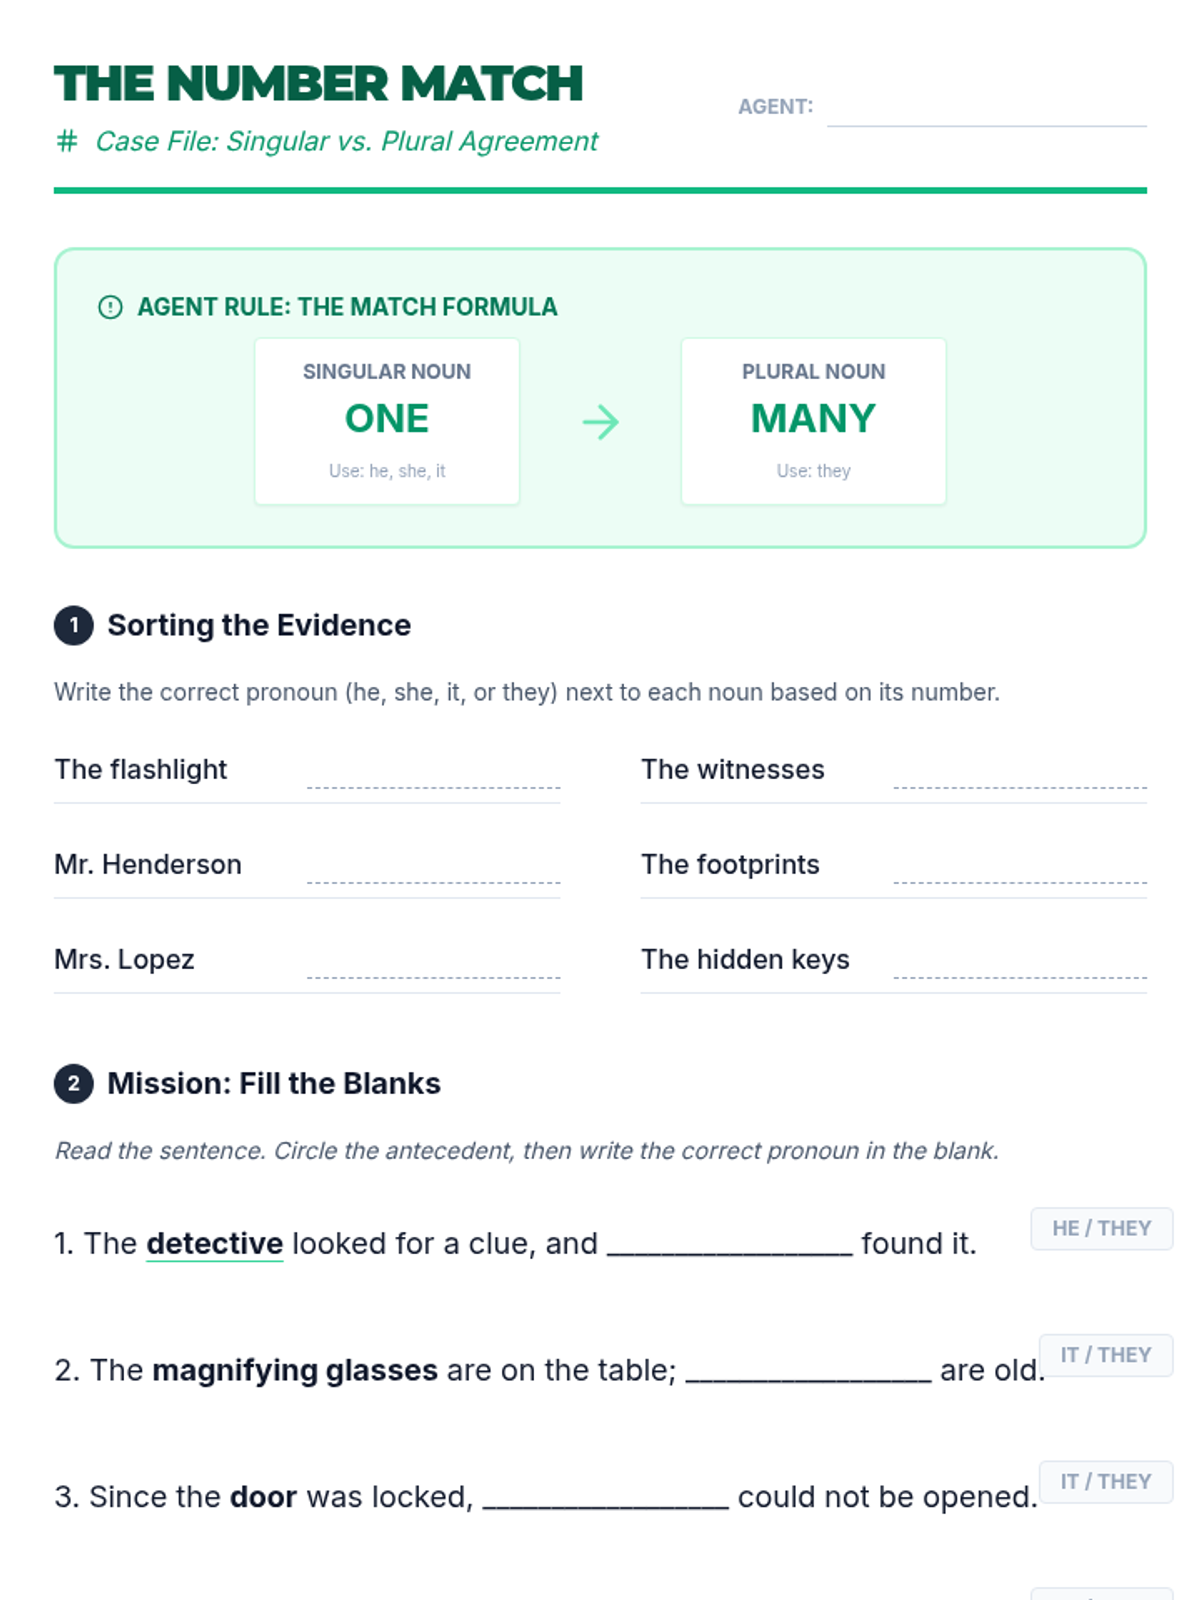Click the hash icon beside Case File subtitle
This screenshot has height=1600, width=1200.
[67, 141]
